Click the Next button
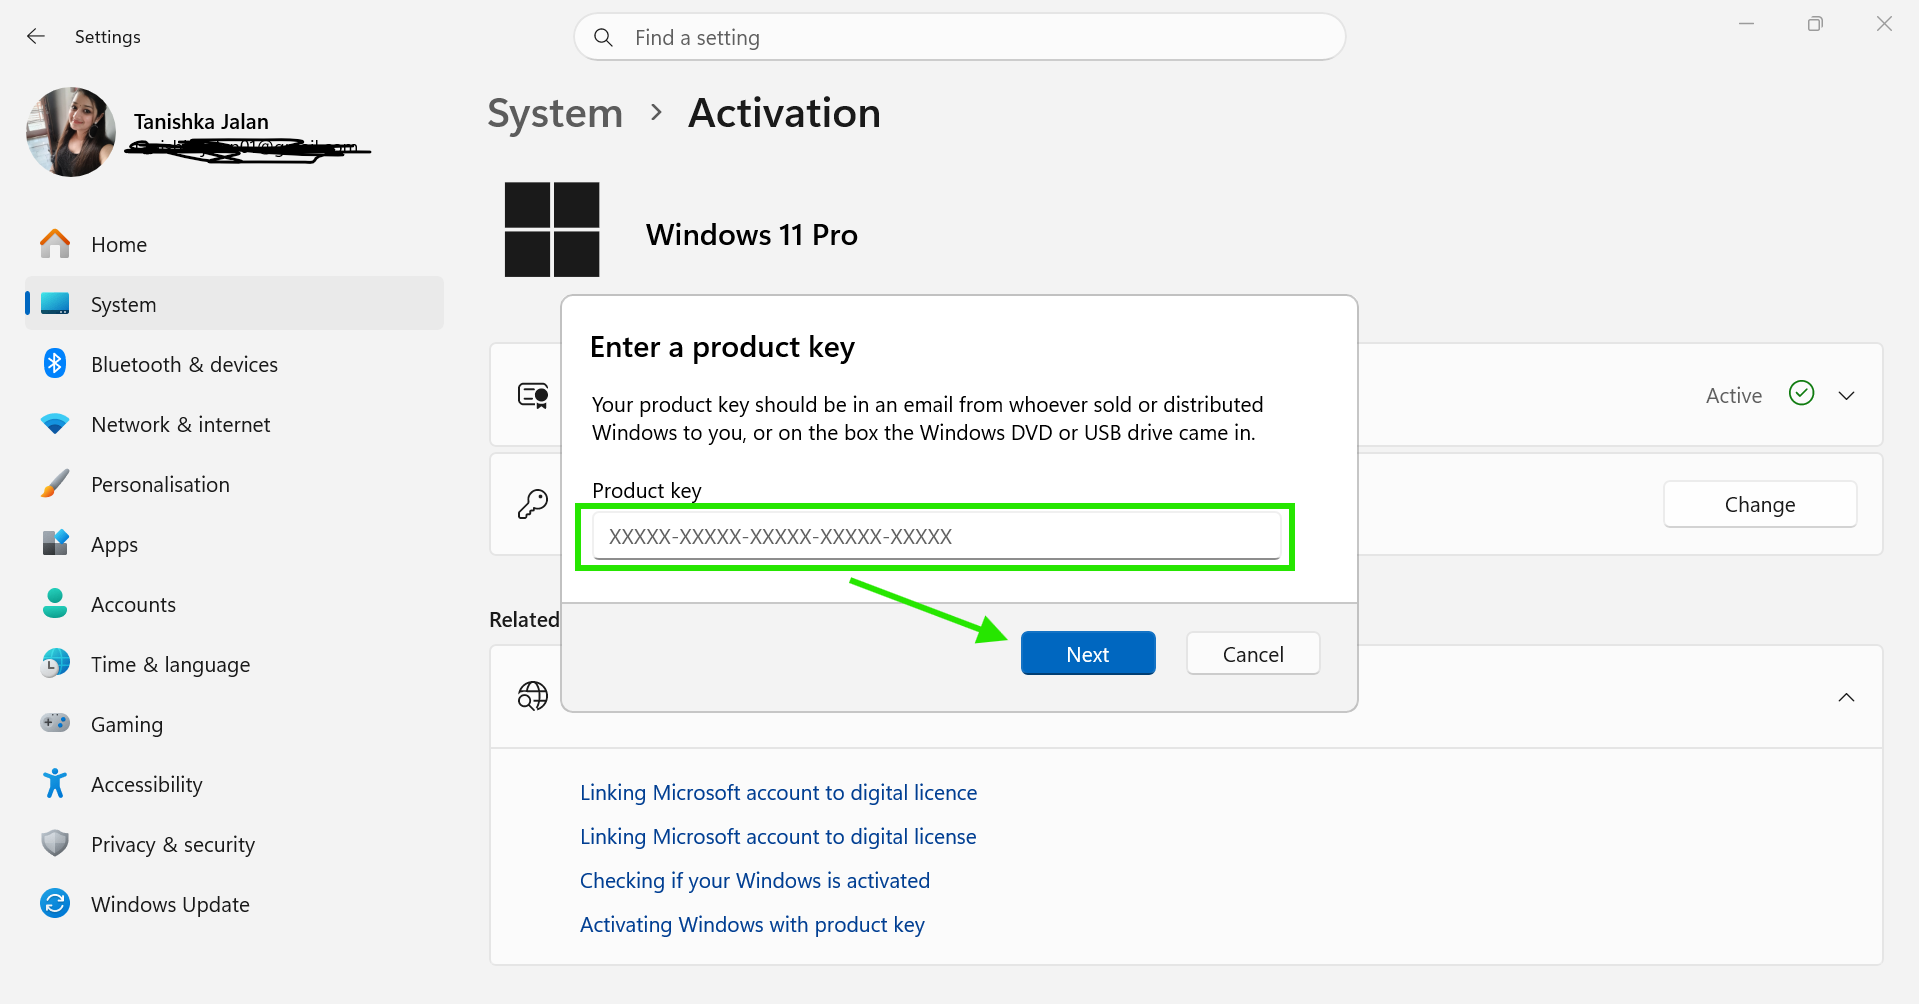Screen dimensions: 1919x1004 click(1088, 654)
